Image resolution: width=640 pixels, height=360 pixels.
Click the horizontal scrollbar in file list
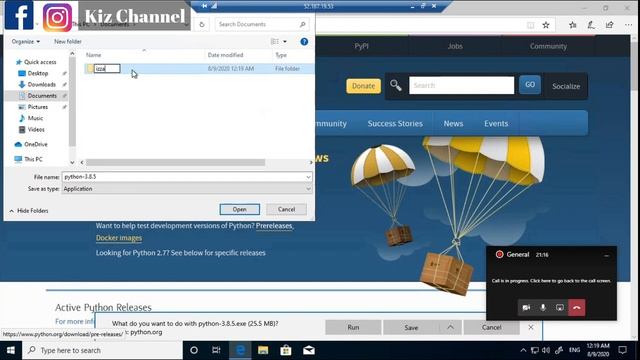coord(176,162)
